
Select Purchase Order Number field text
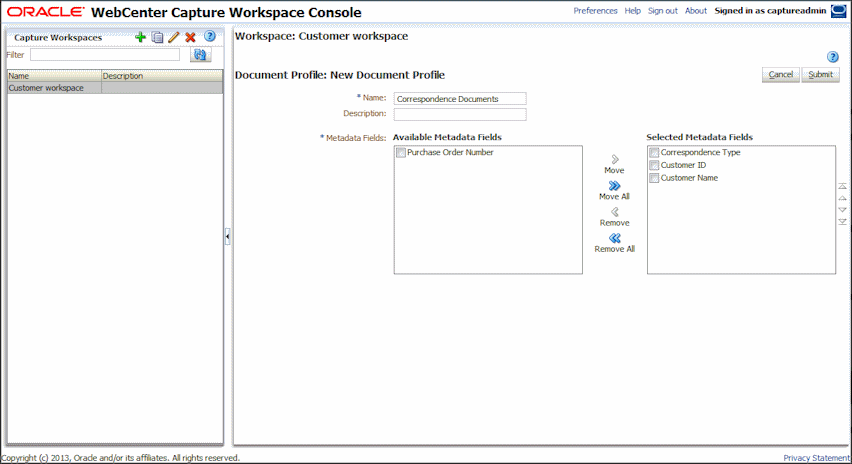pyautogui.click(x=450, y=153)
